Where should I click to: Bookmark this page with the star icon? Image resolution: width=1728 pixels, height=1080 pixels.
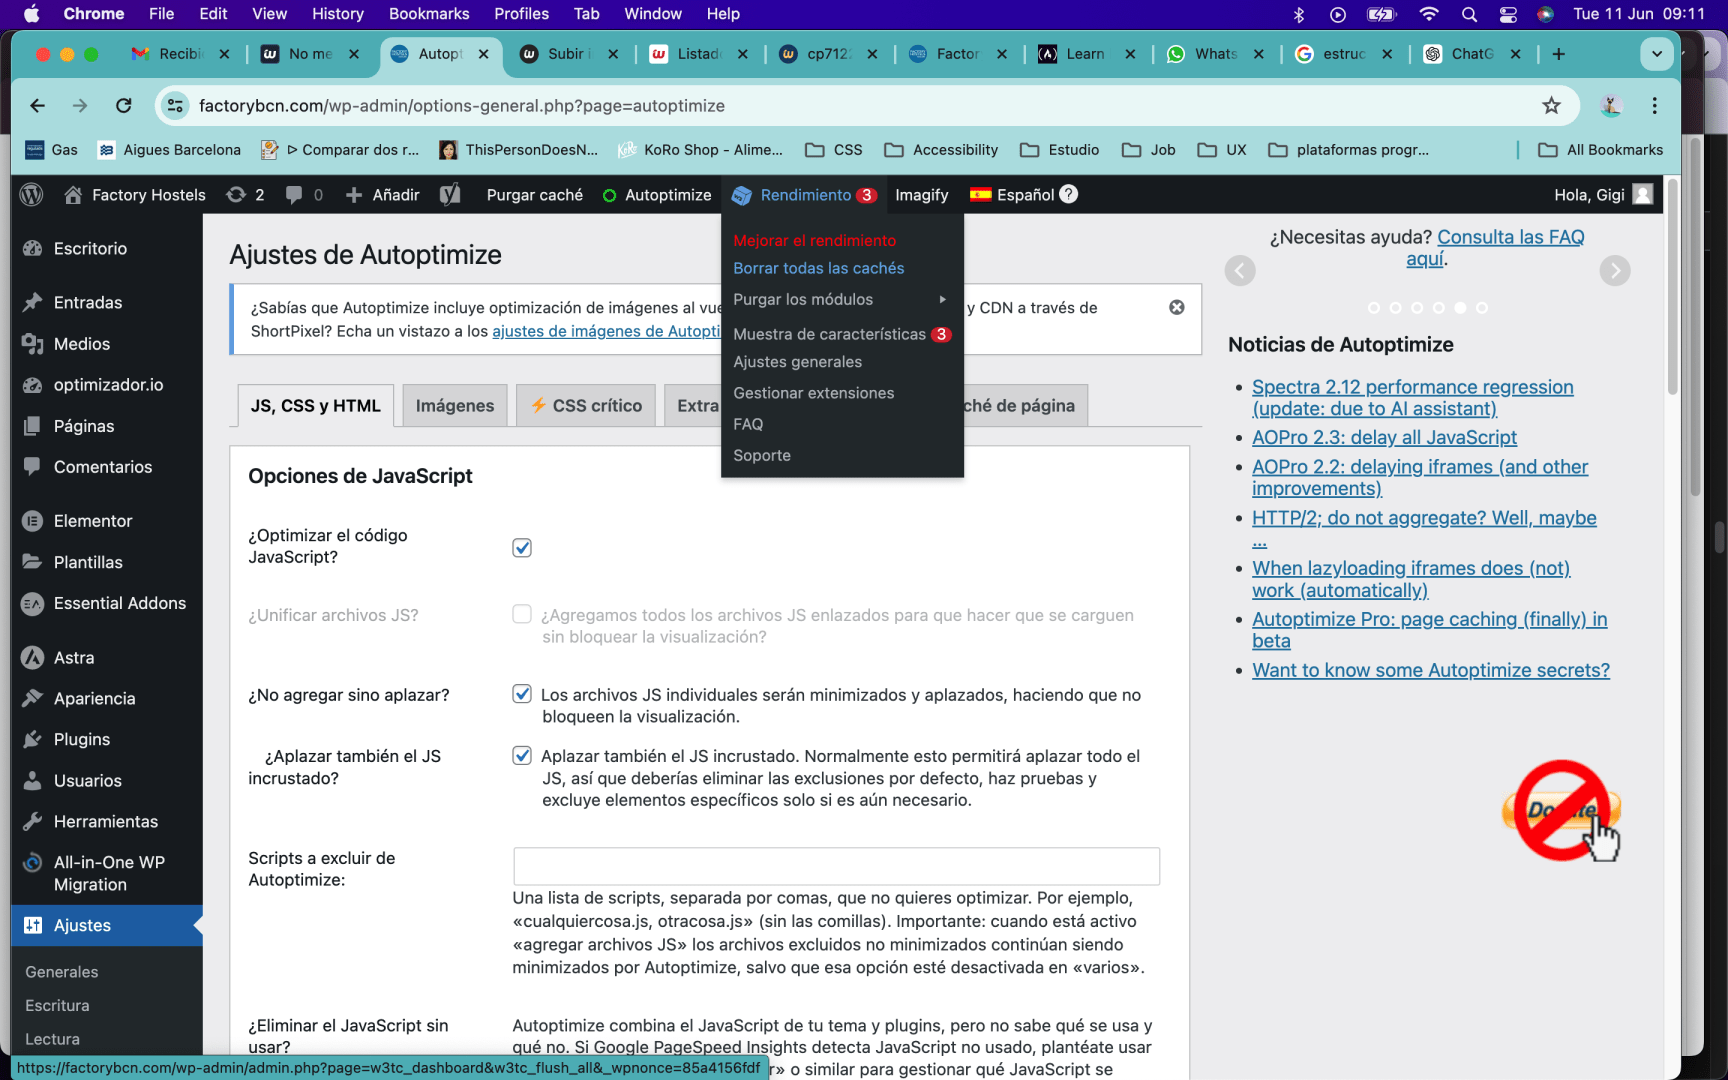click(1551, 105)
